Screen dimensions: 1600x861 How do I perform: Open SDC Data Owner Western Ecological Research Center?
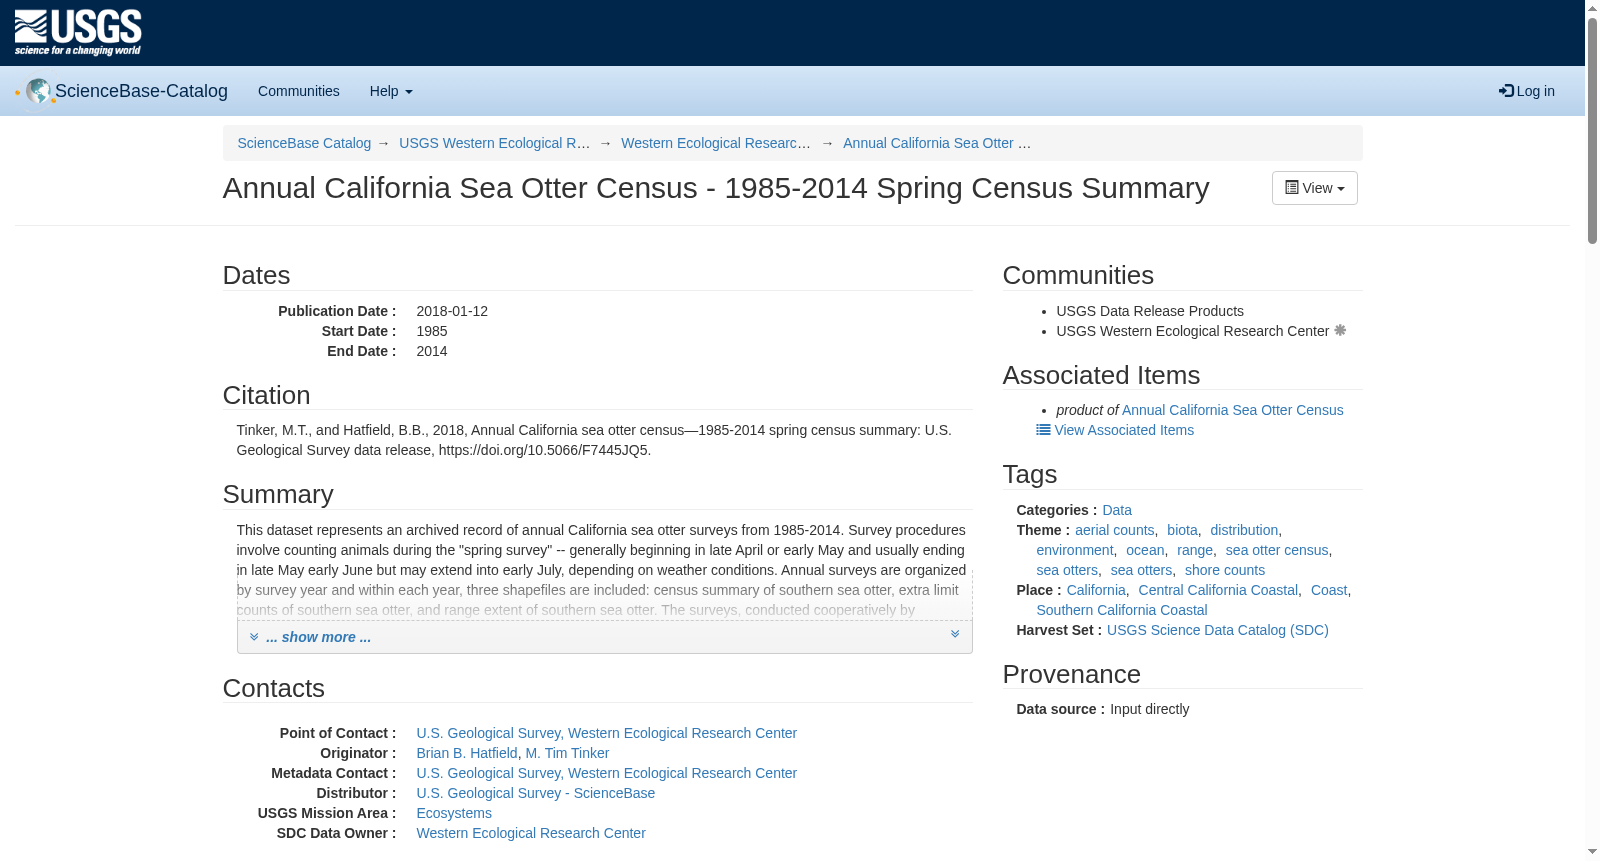click(531, 833)
